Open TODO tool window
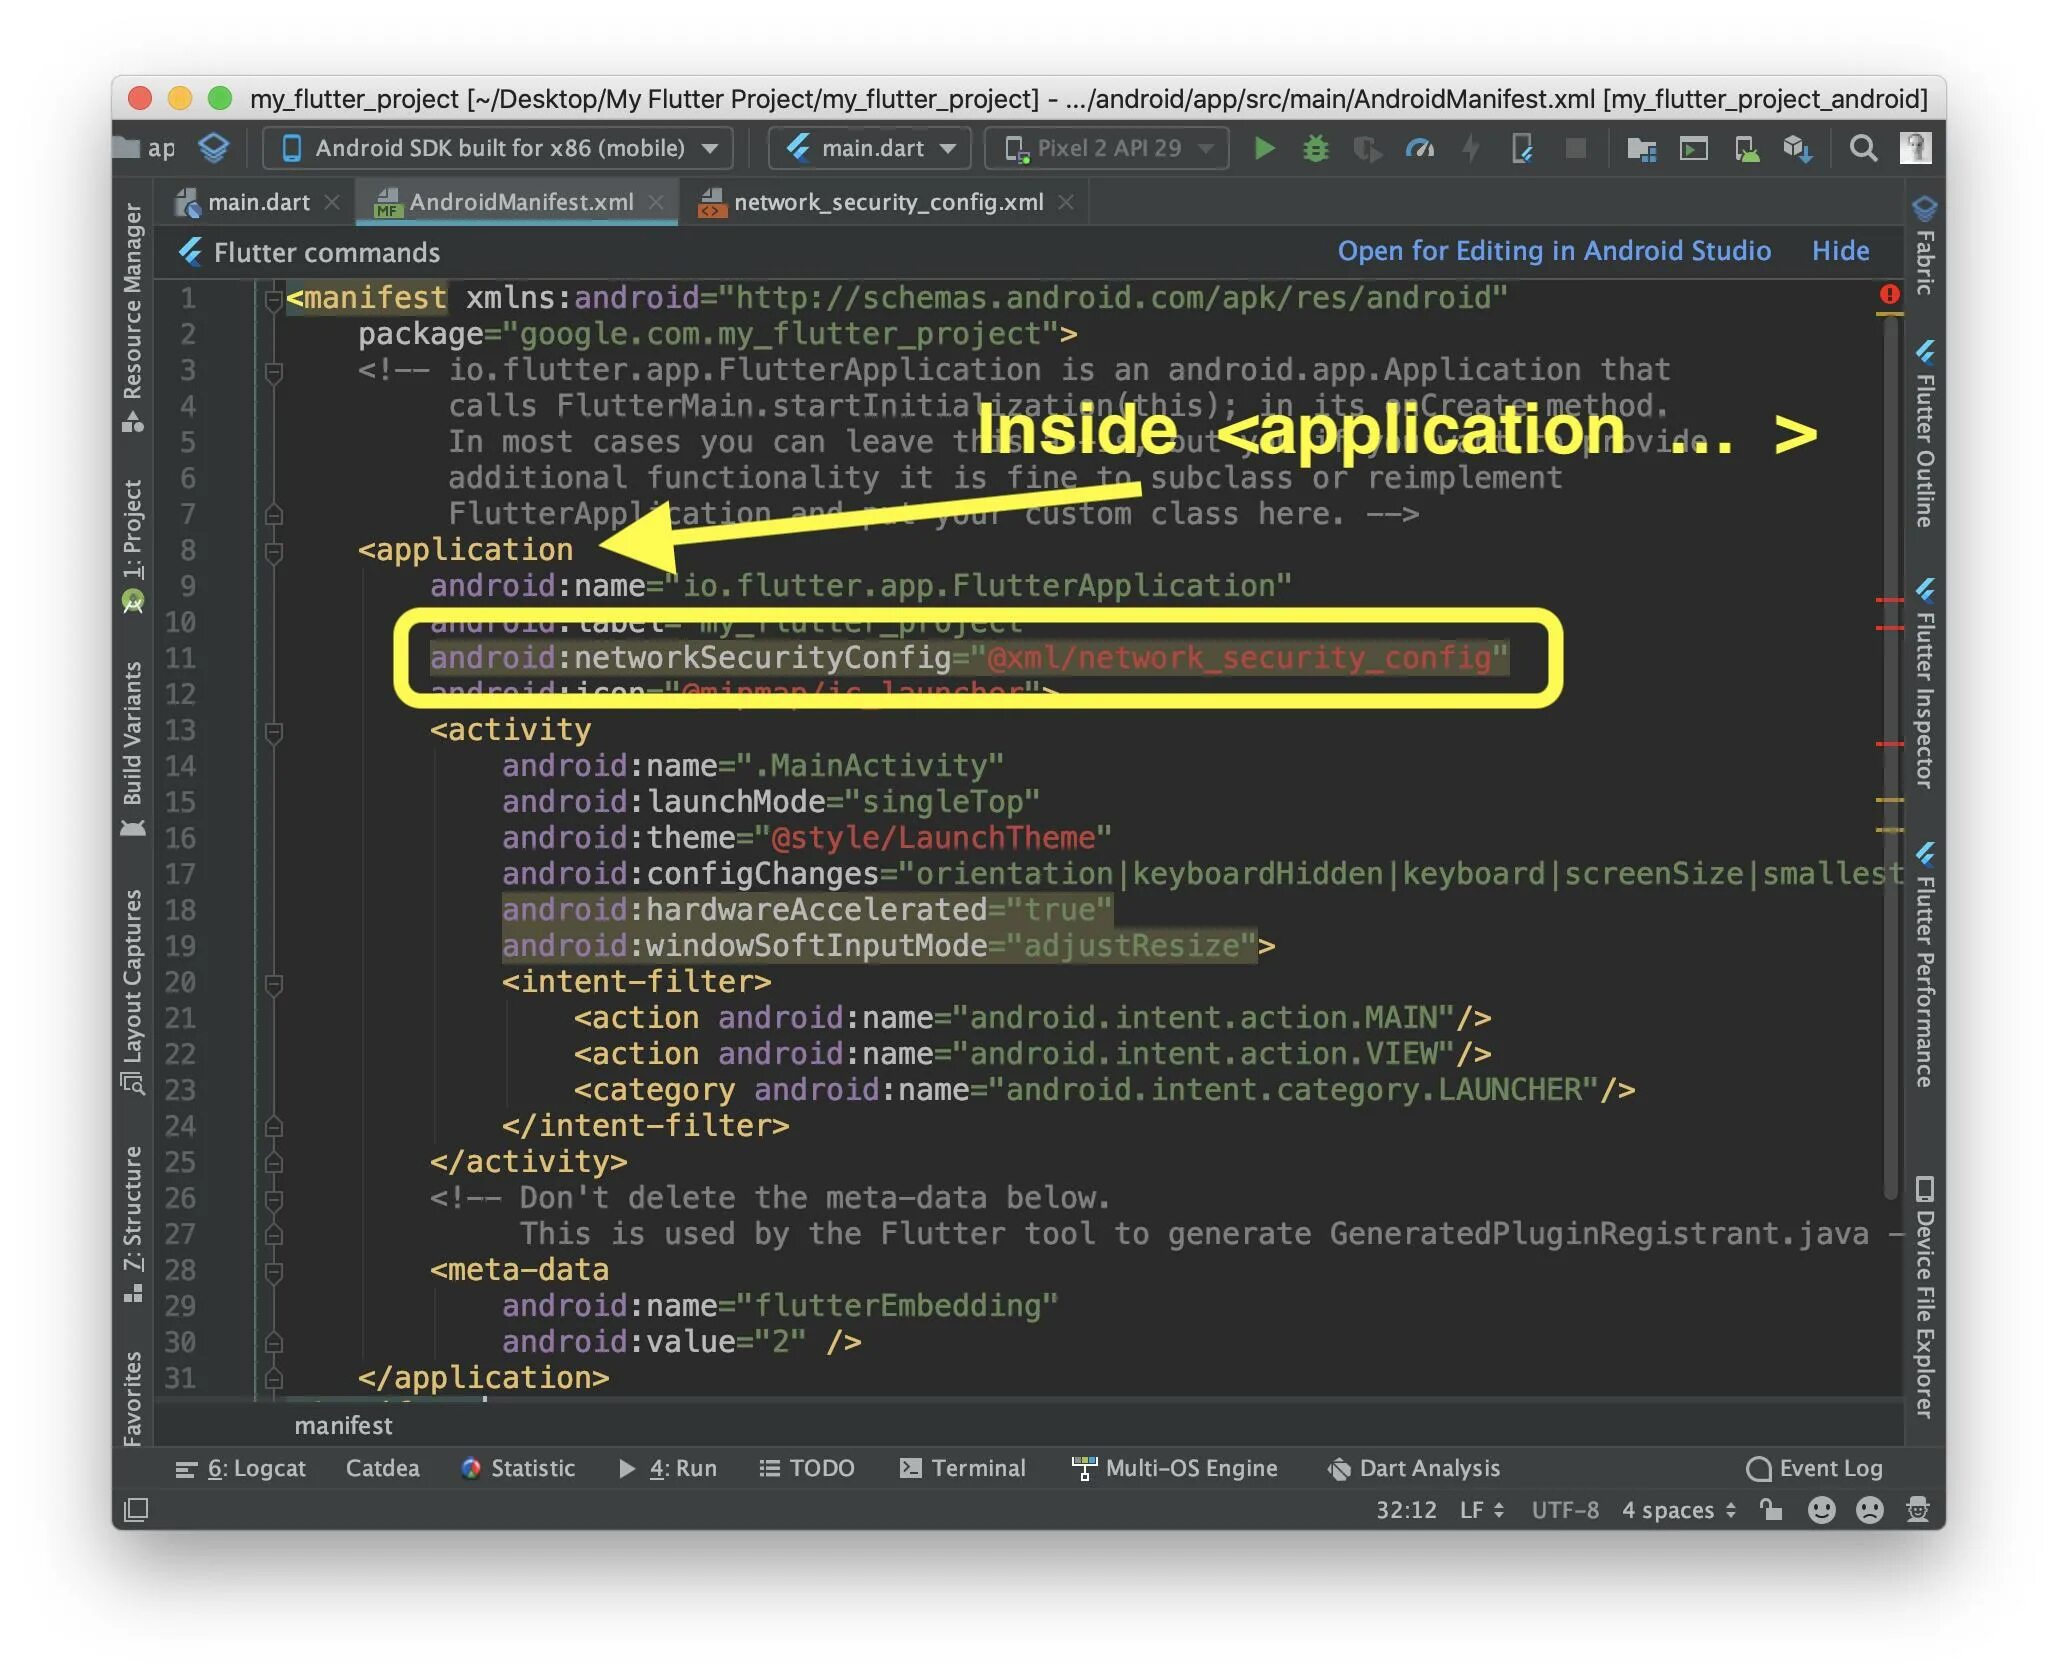Screen dimensions: 2058x1678 807,1468
